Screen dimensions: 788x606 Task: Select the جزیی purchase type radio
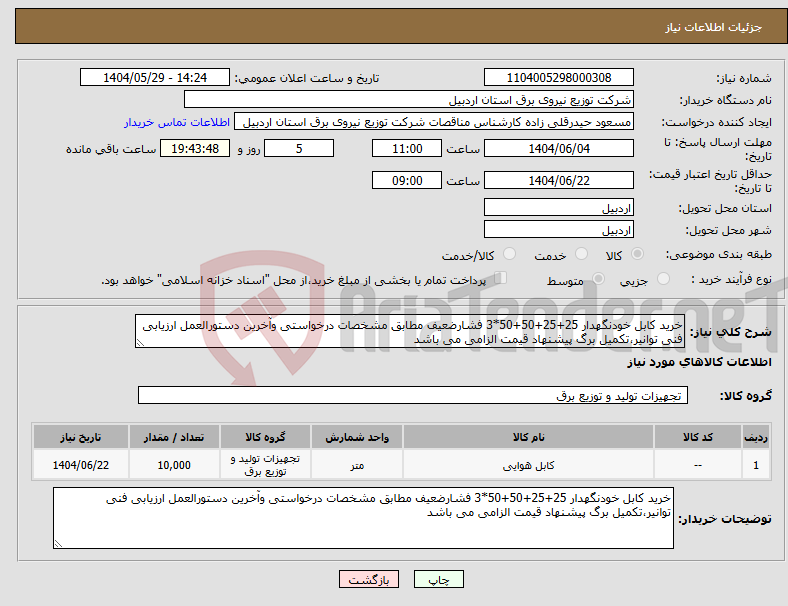coord(663,279)
